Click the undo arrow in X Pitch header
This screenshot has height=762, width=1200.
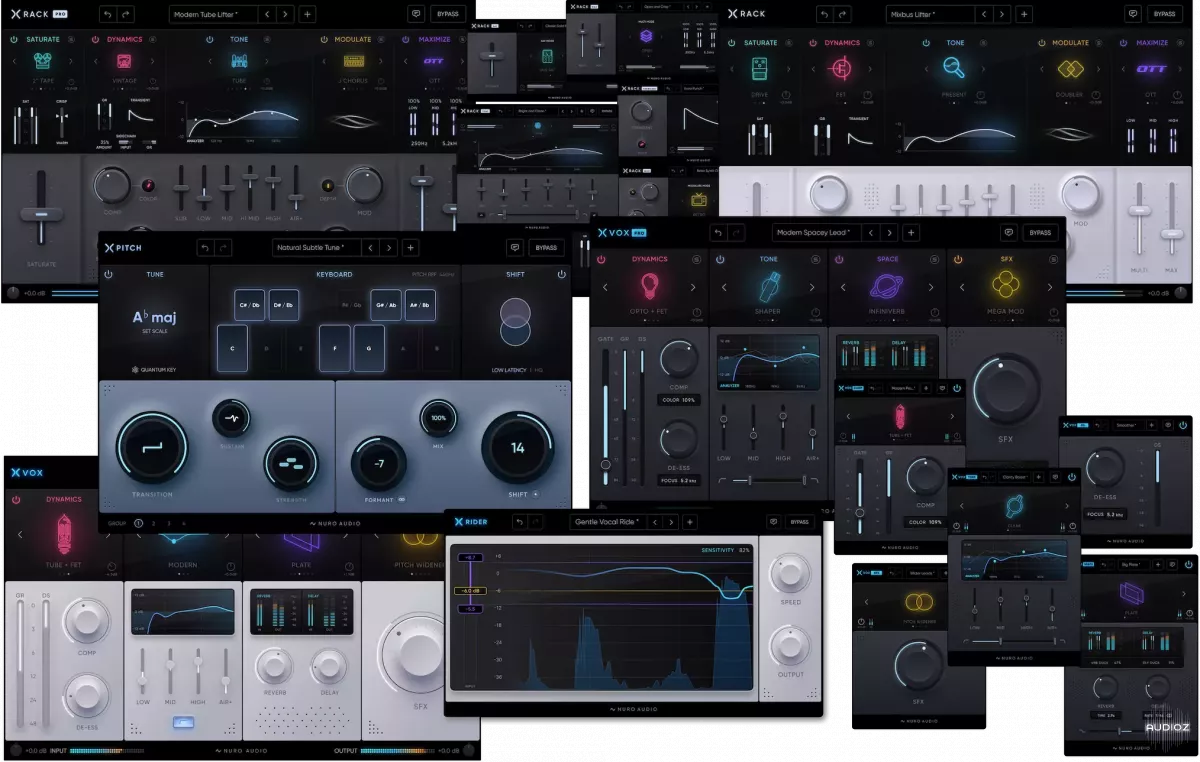click(204, 248)
